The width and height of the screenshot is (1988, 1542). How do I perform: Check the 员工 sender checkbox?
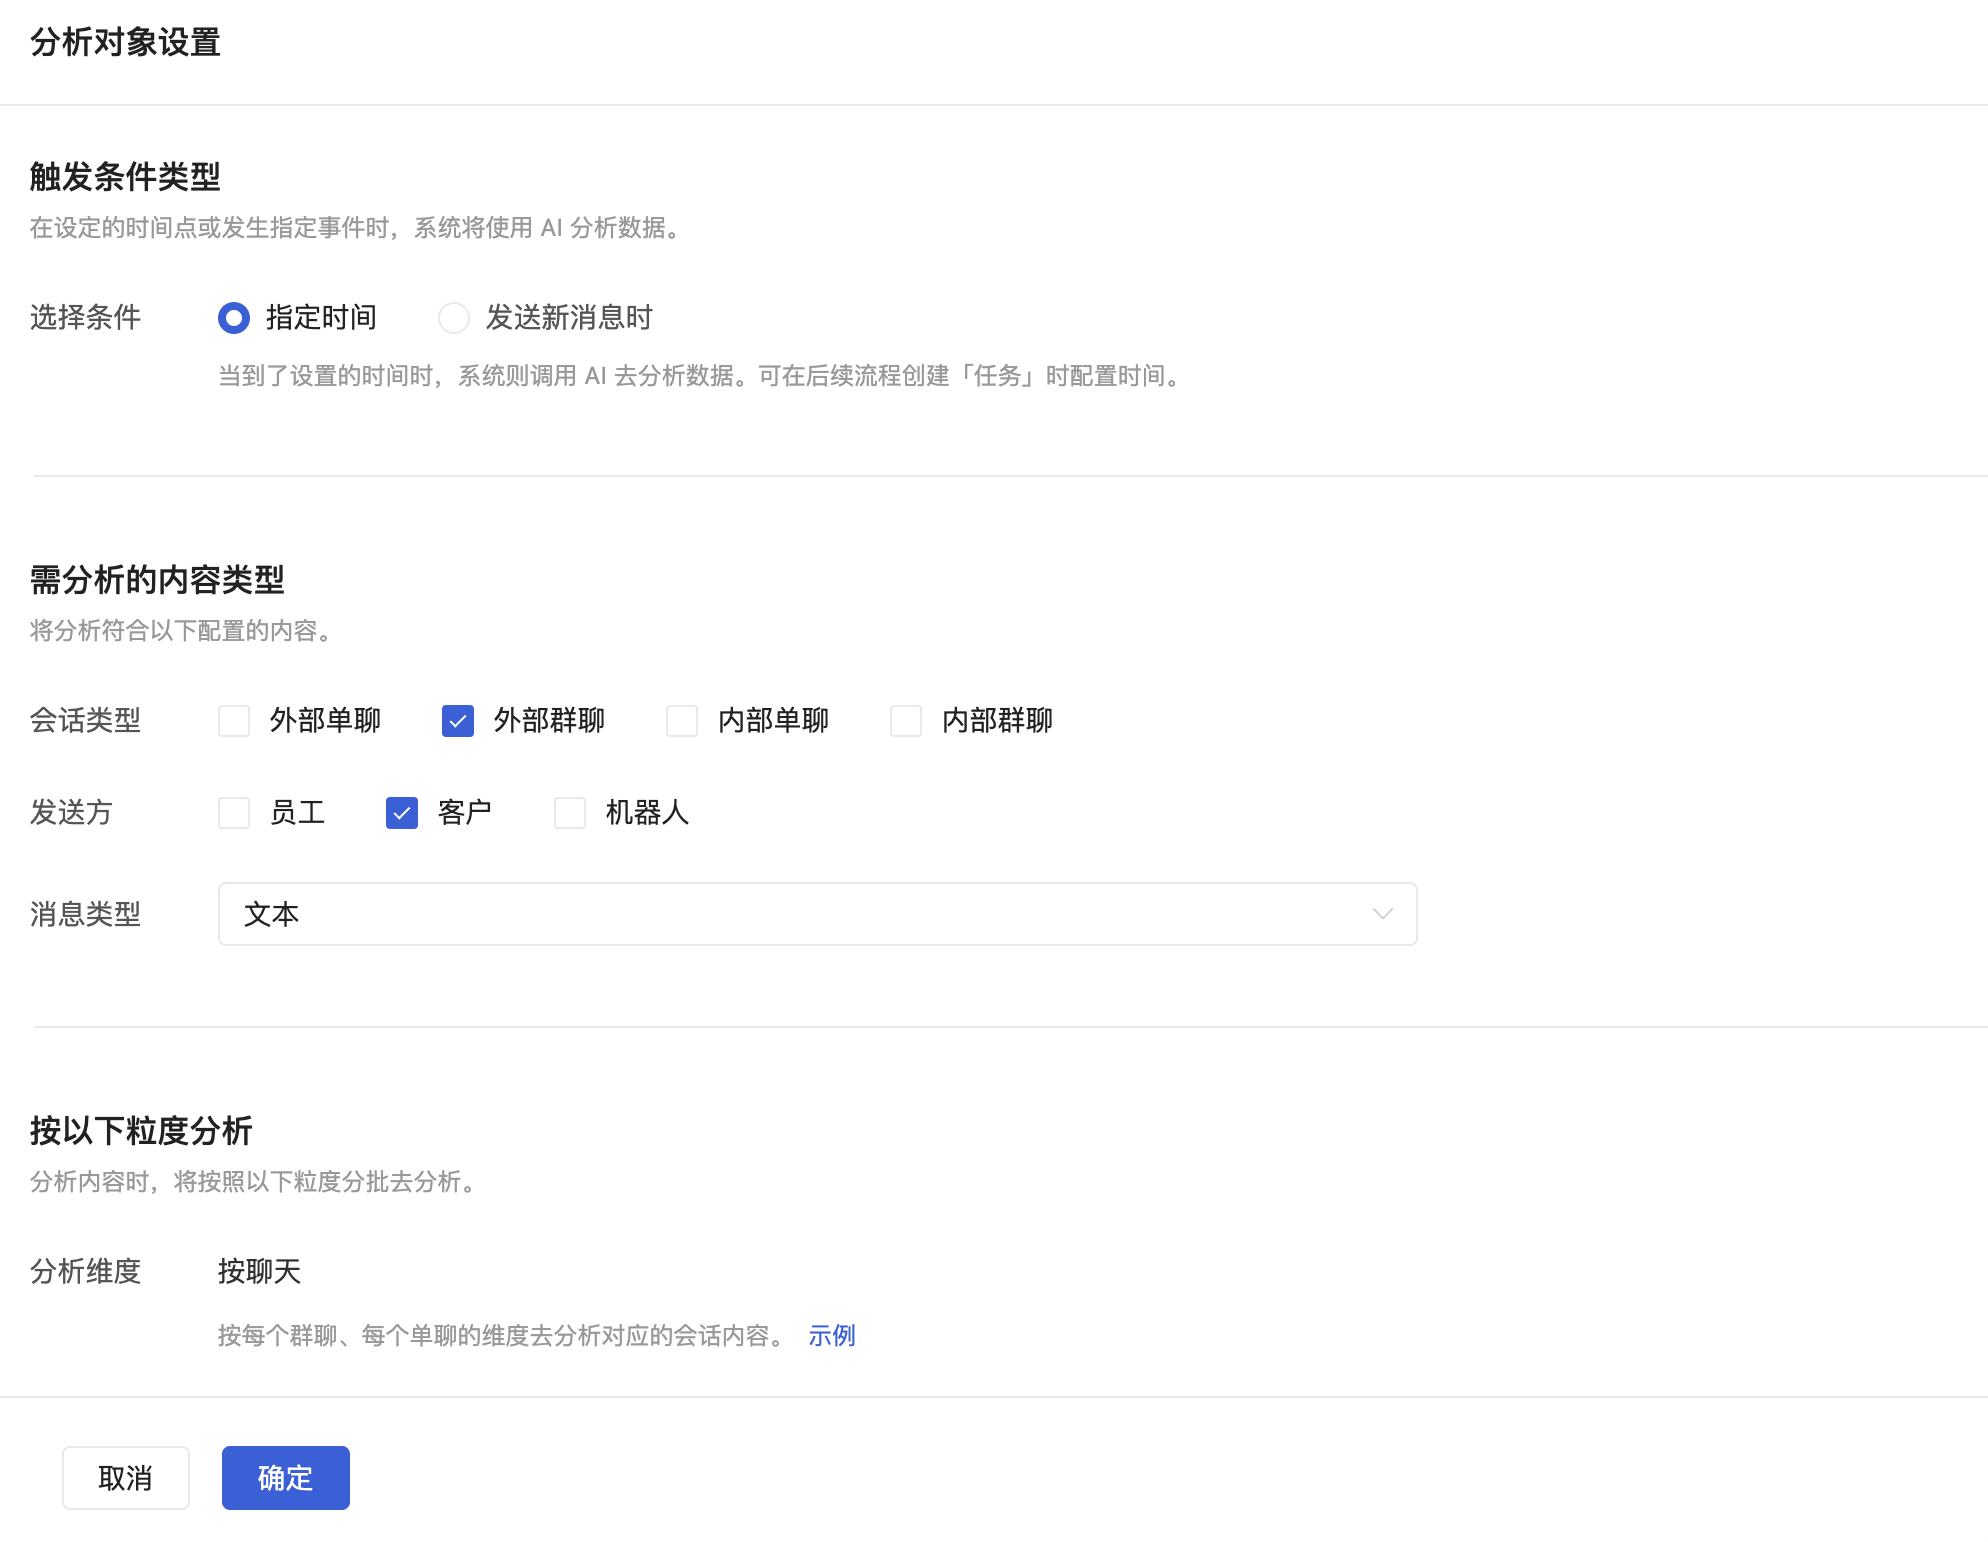[x=234, y=813]
